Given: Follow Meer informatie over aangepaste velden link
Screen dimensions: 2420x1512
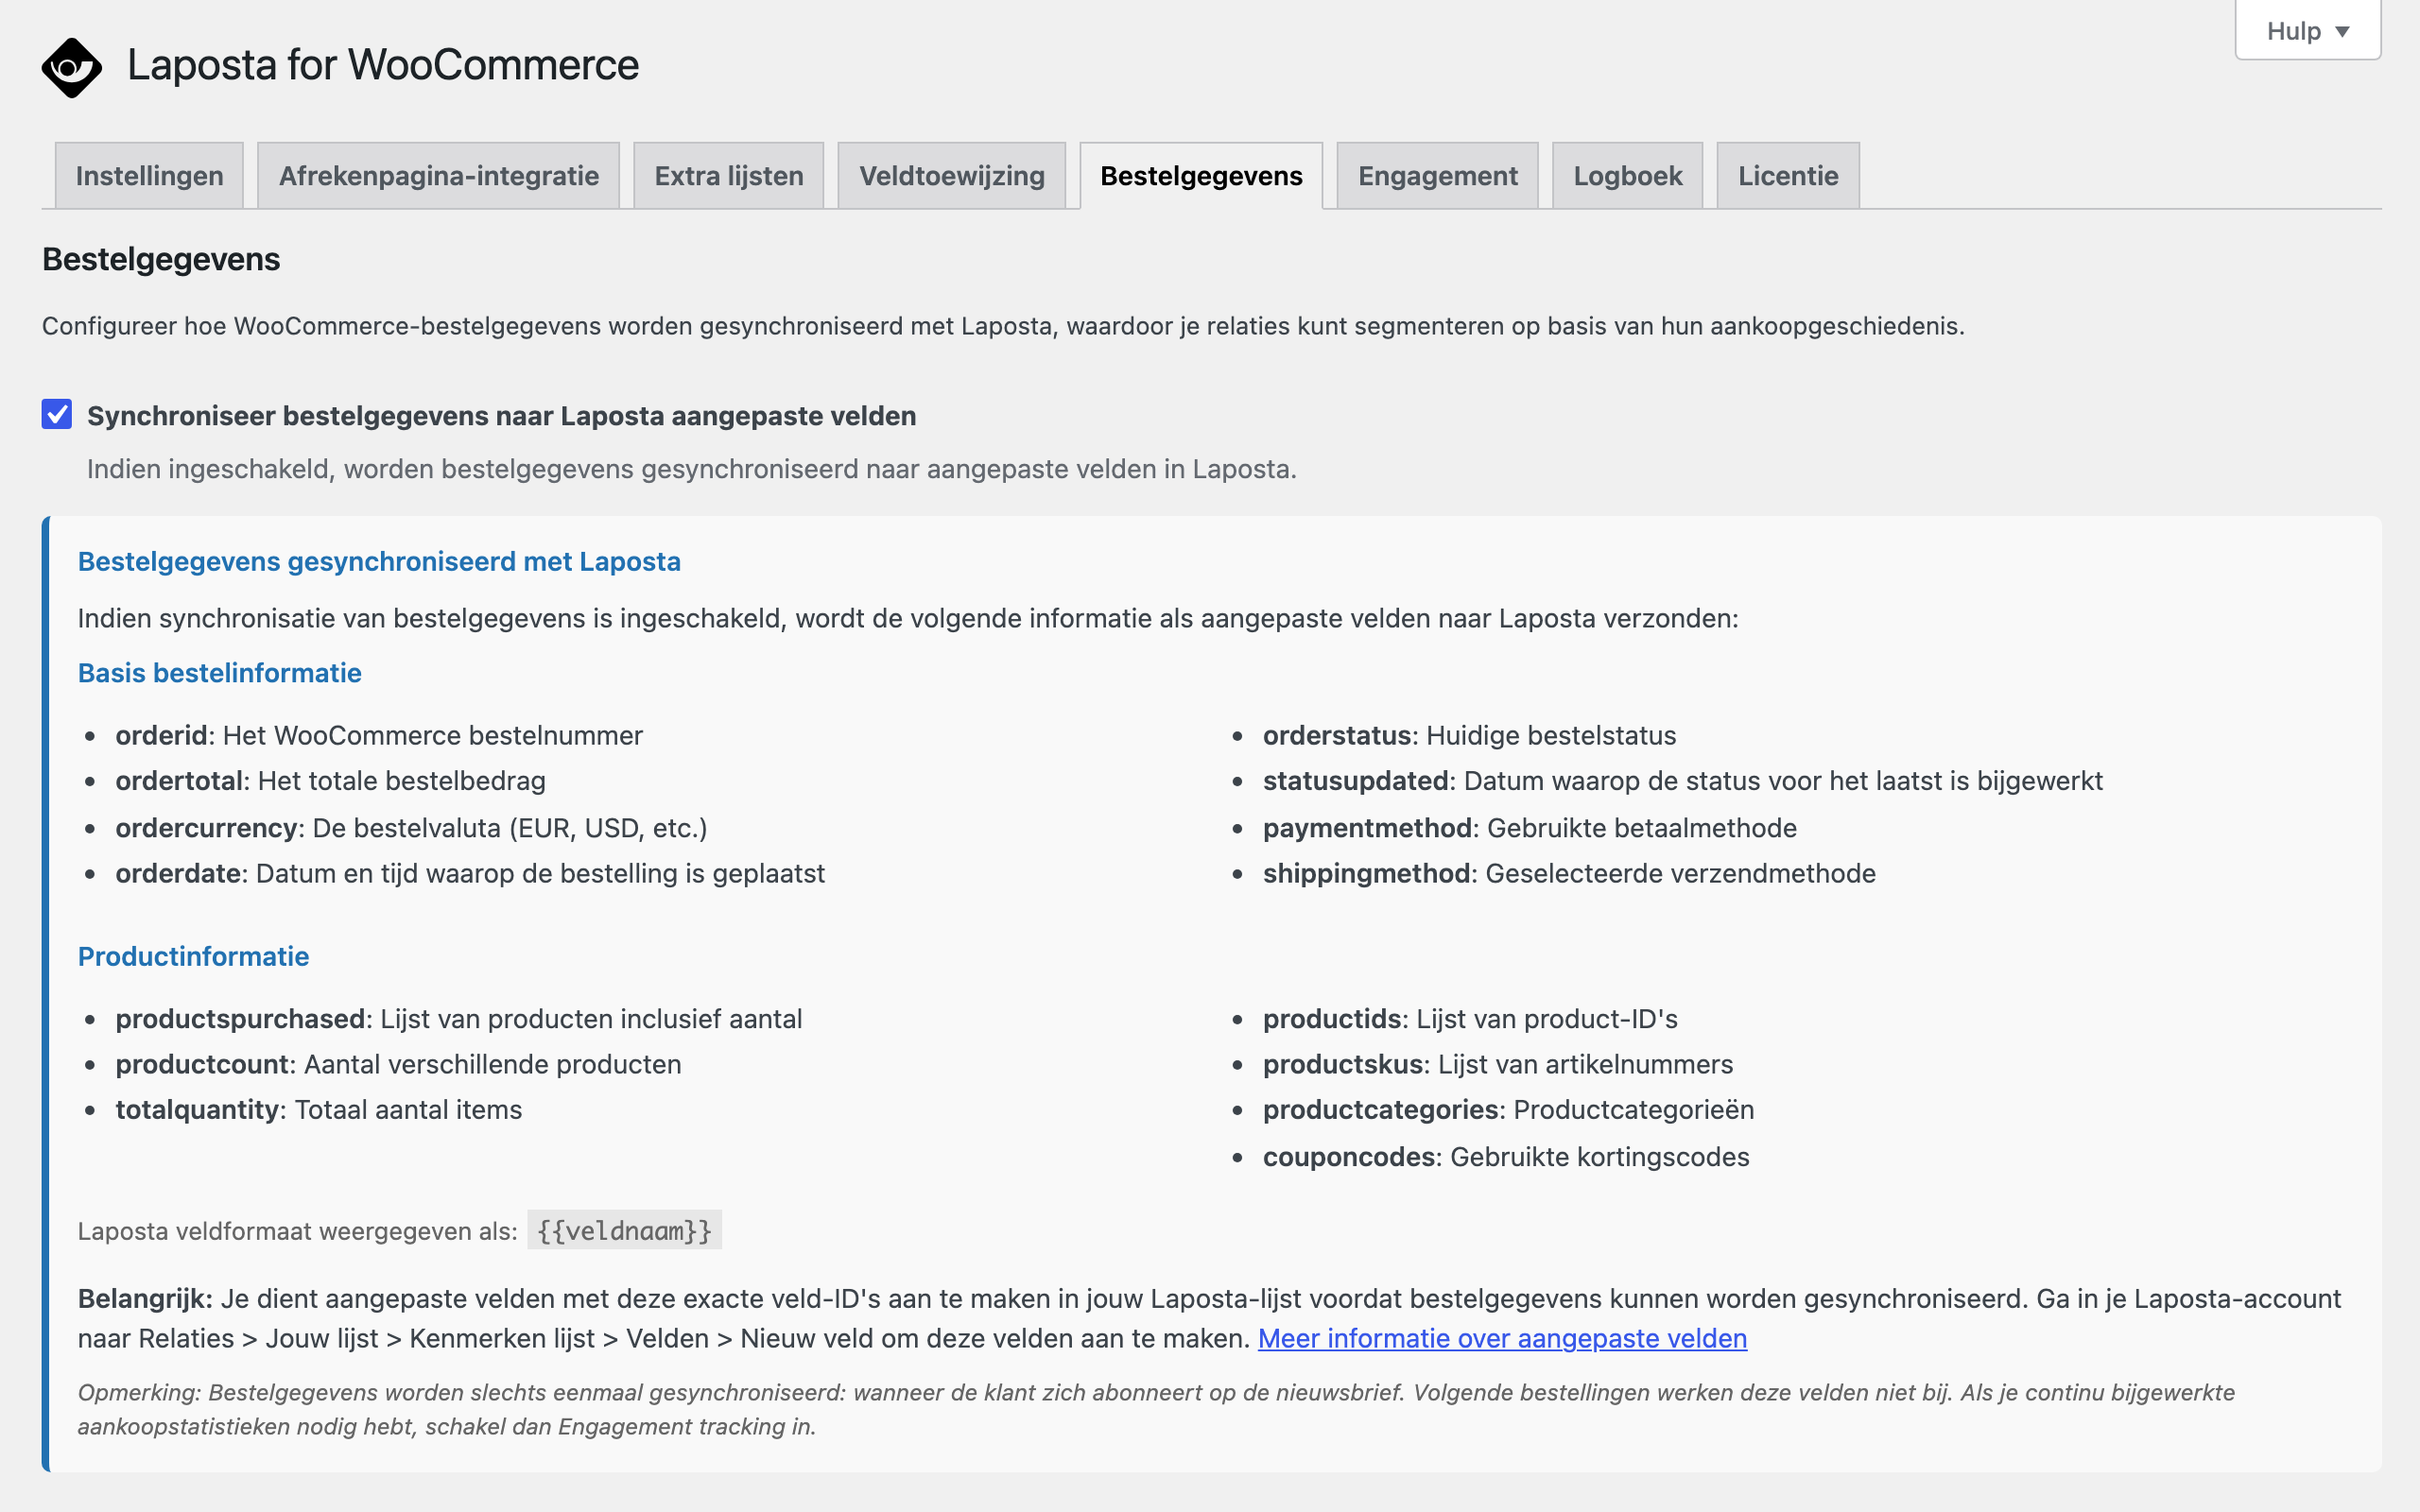Looking at the screenshot, I should click(1502, 1338).
